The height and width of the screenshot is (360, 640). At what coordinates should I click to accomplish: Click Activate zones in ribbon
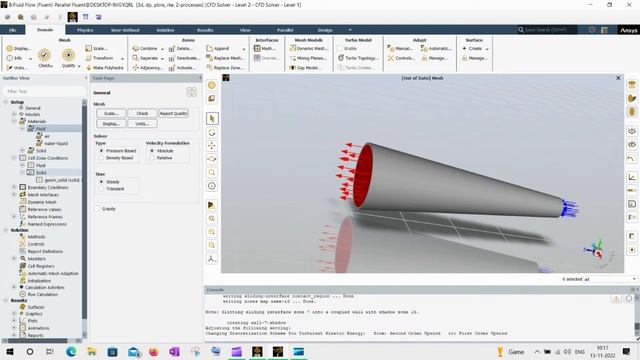click(182, 68)
